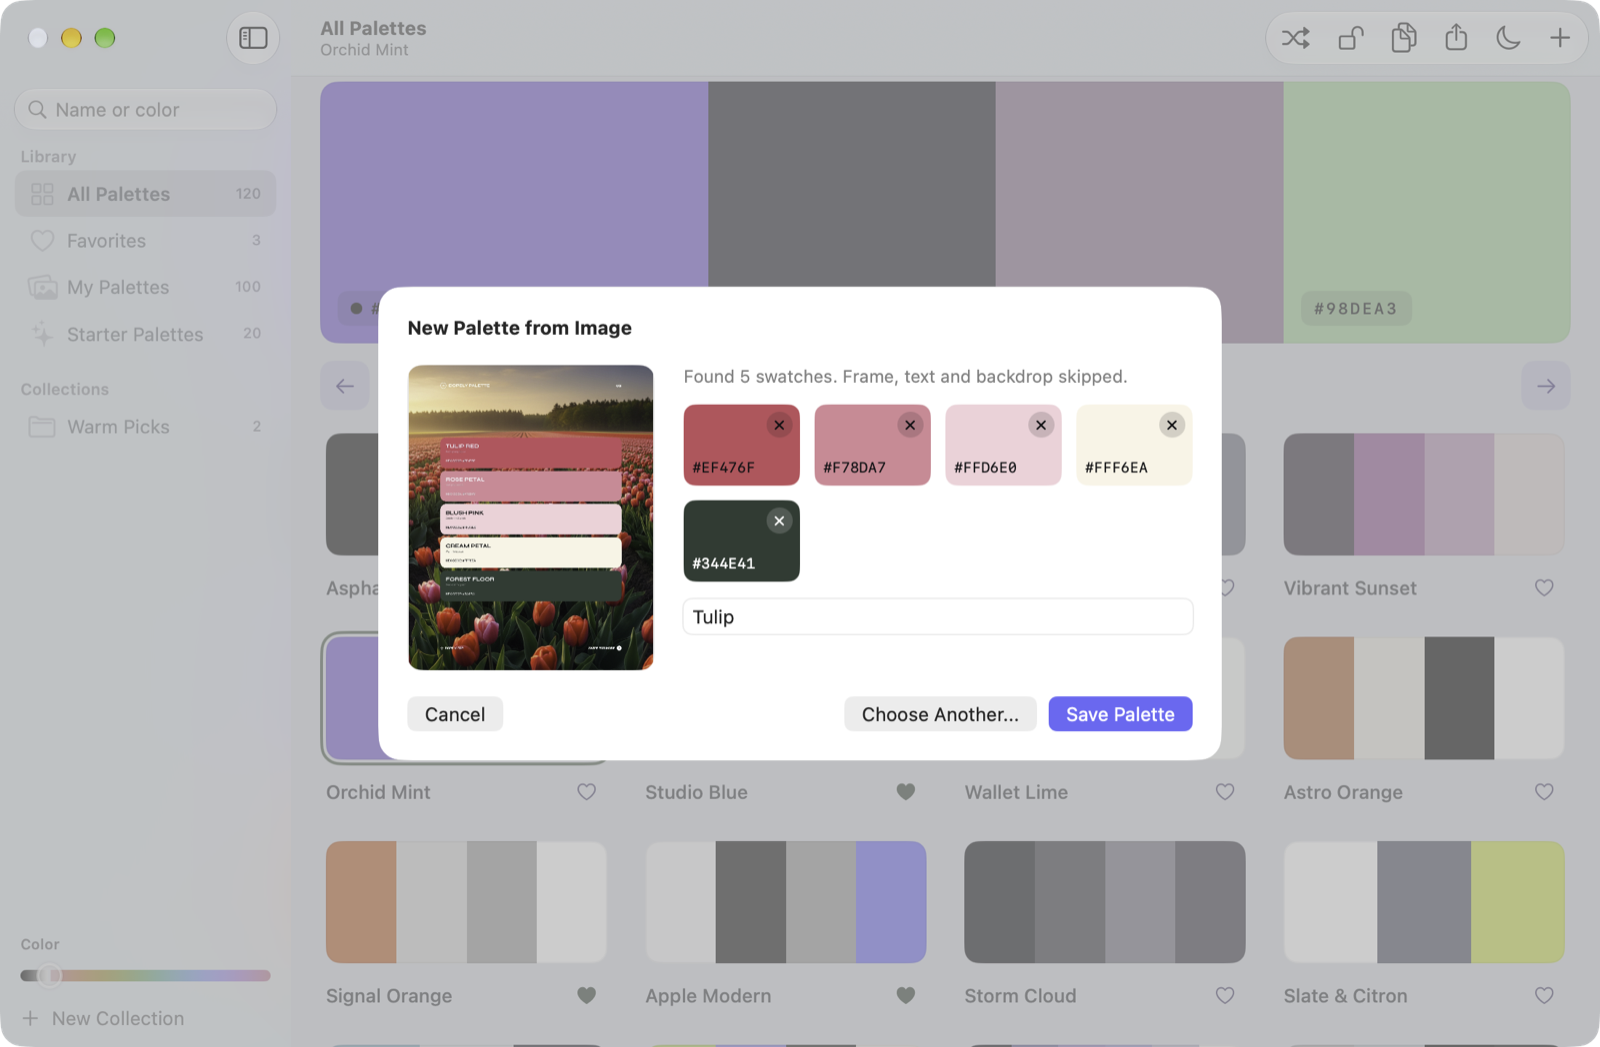Select the #FFD6E0 blush swatch
Image resolution: width=1600 pixels, height=1047 pixels.
pyautogui.click(x=1003, y=445)
